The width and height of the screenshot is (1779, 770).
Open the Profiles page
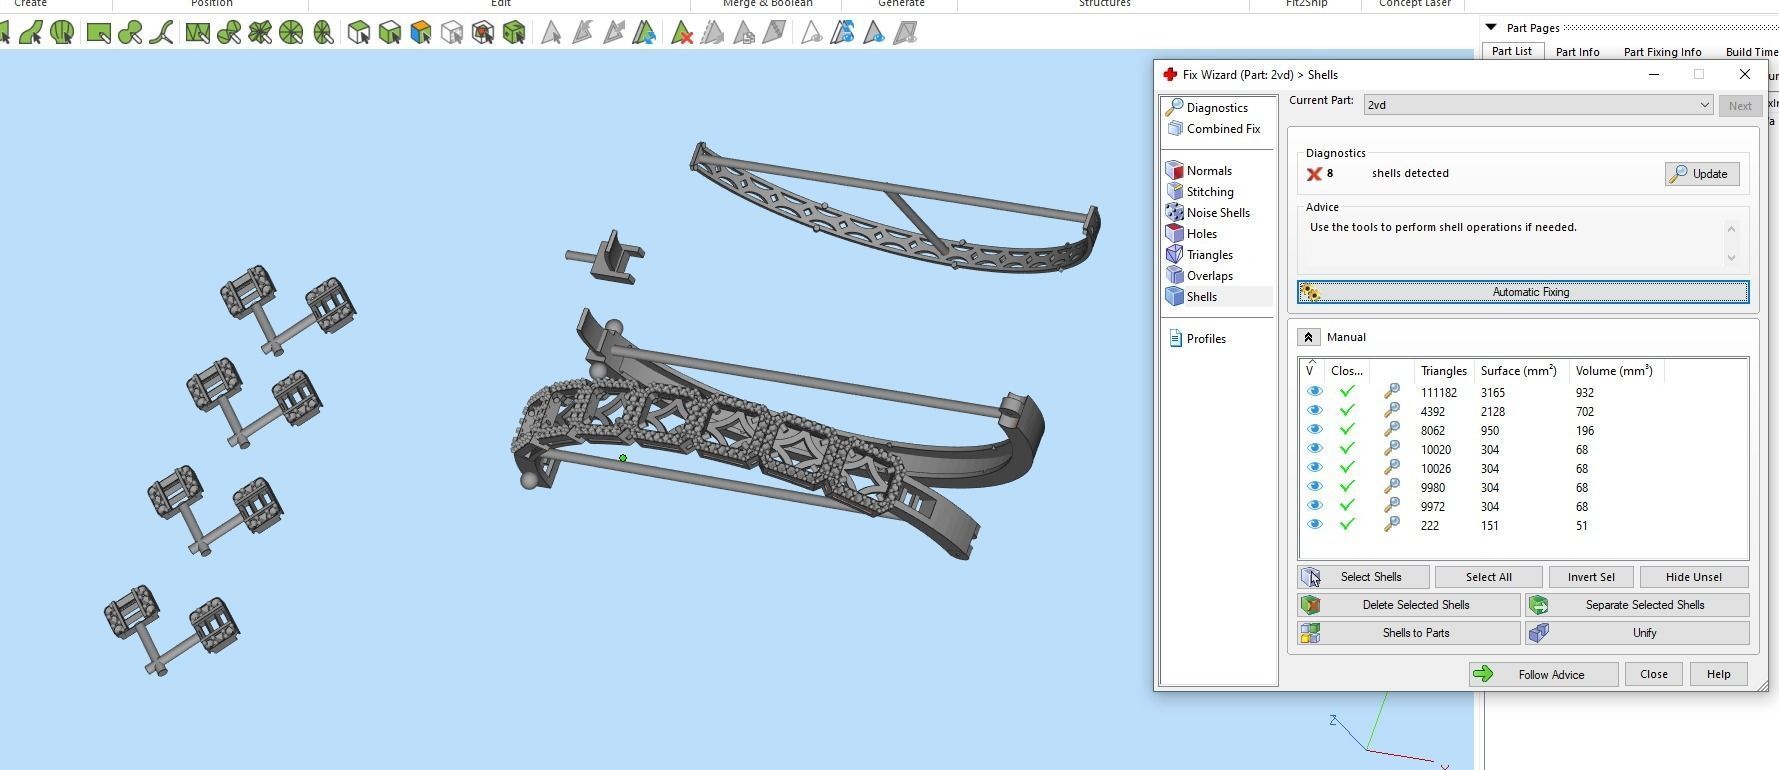click(x=1205, y=339)
